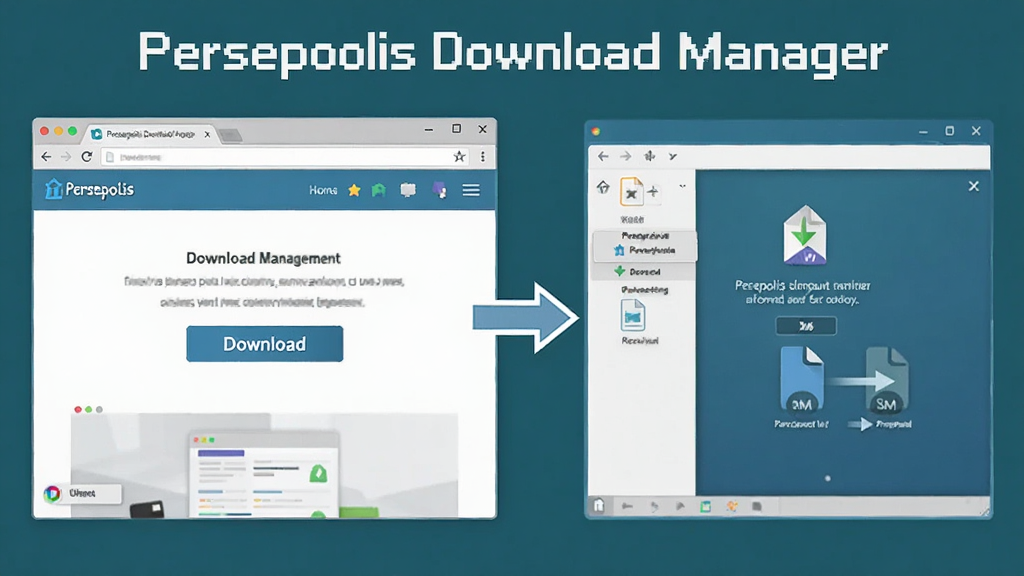Click the forward arrow in the Persepolis app toolbar
This screenshot has width=1024, height=576.
pyautogui.click(x=626, y=156)
